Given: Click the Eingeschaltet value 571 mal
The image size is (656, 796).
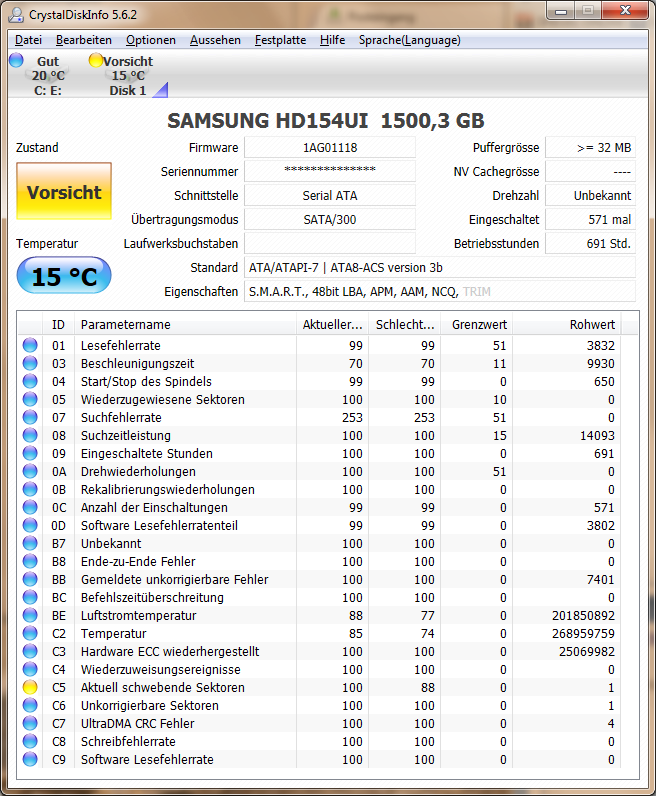Looking at the screenshot, I should click(591, 220).
